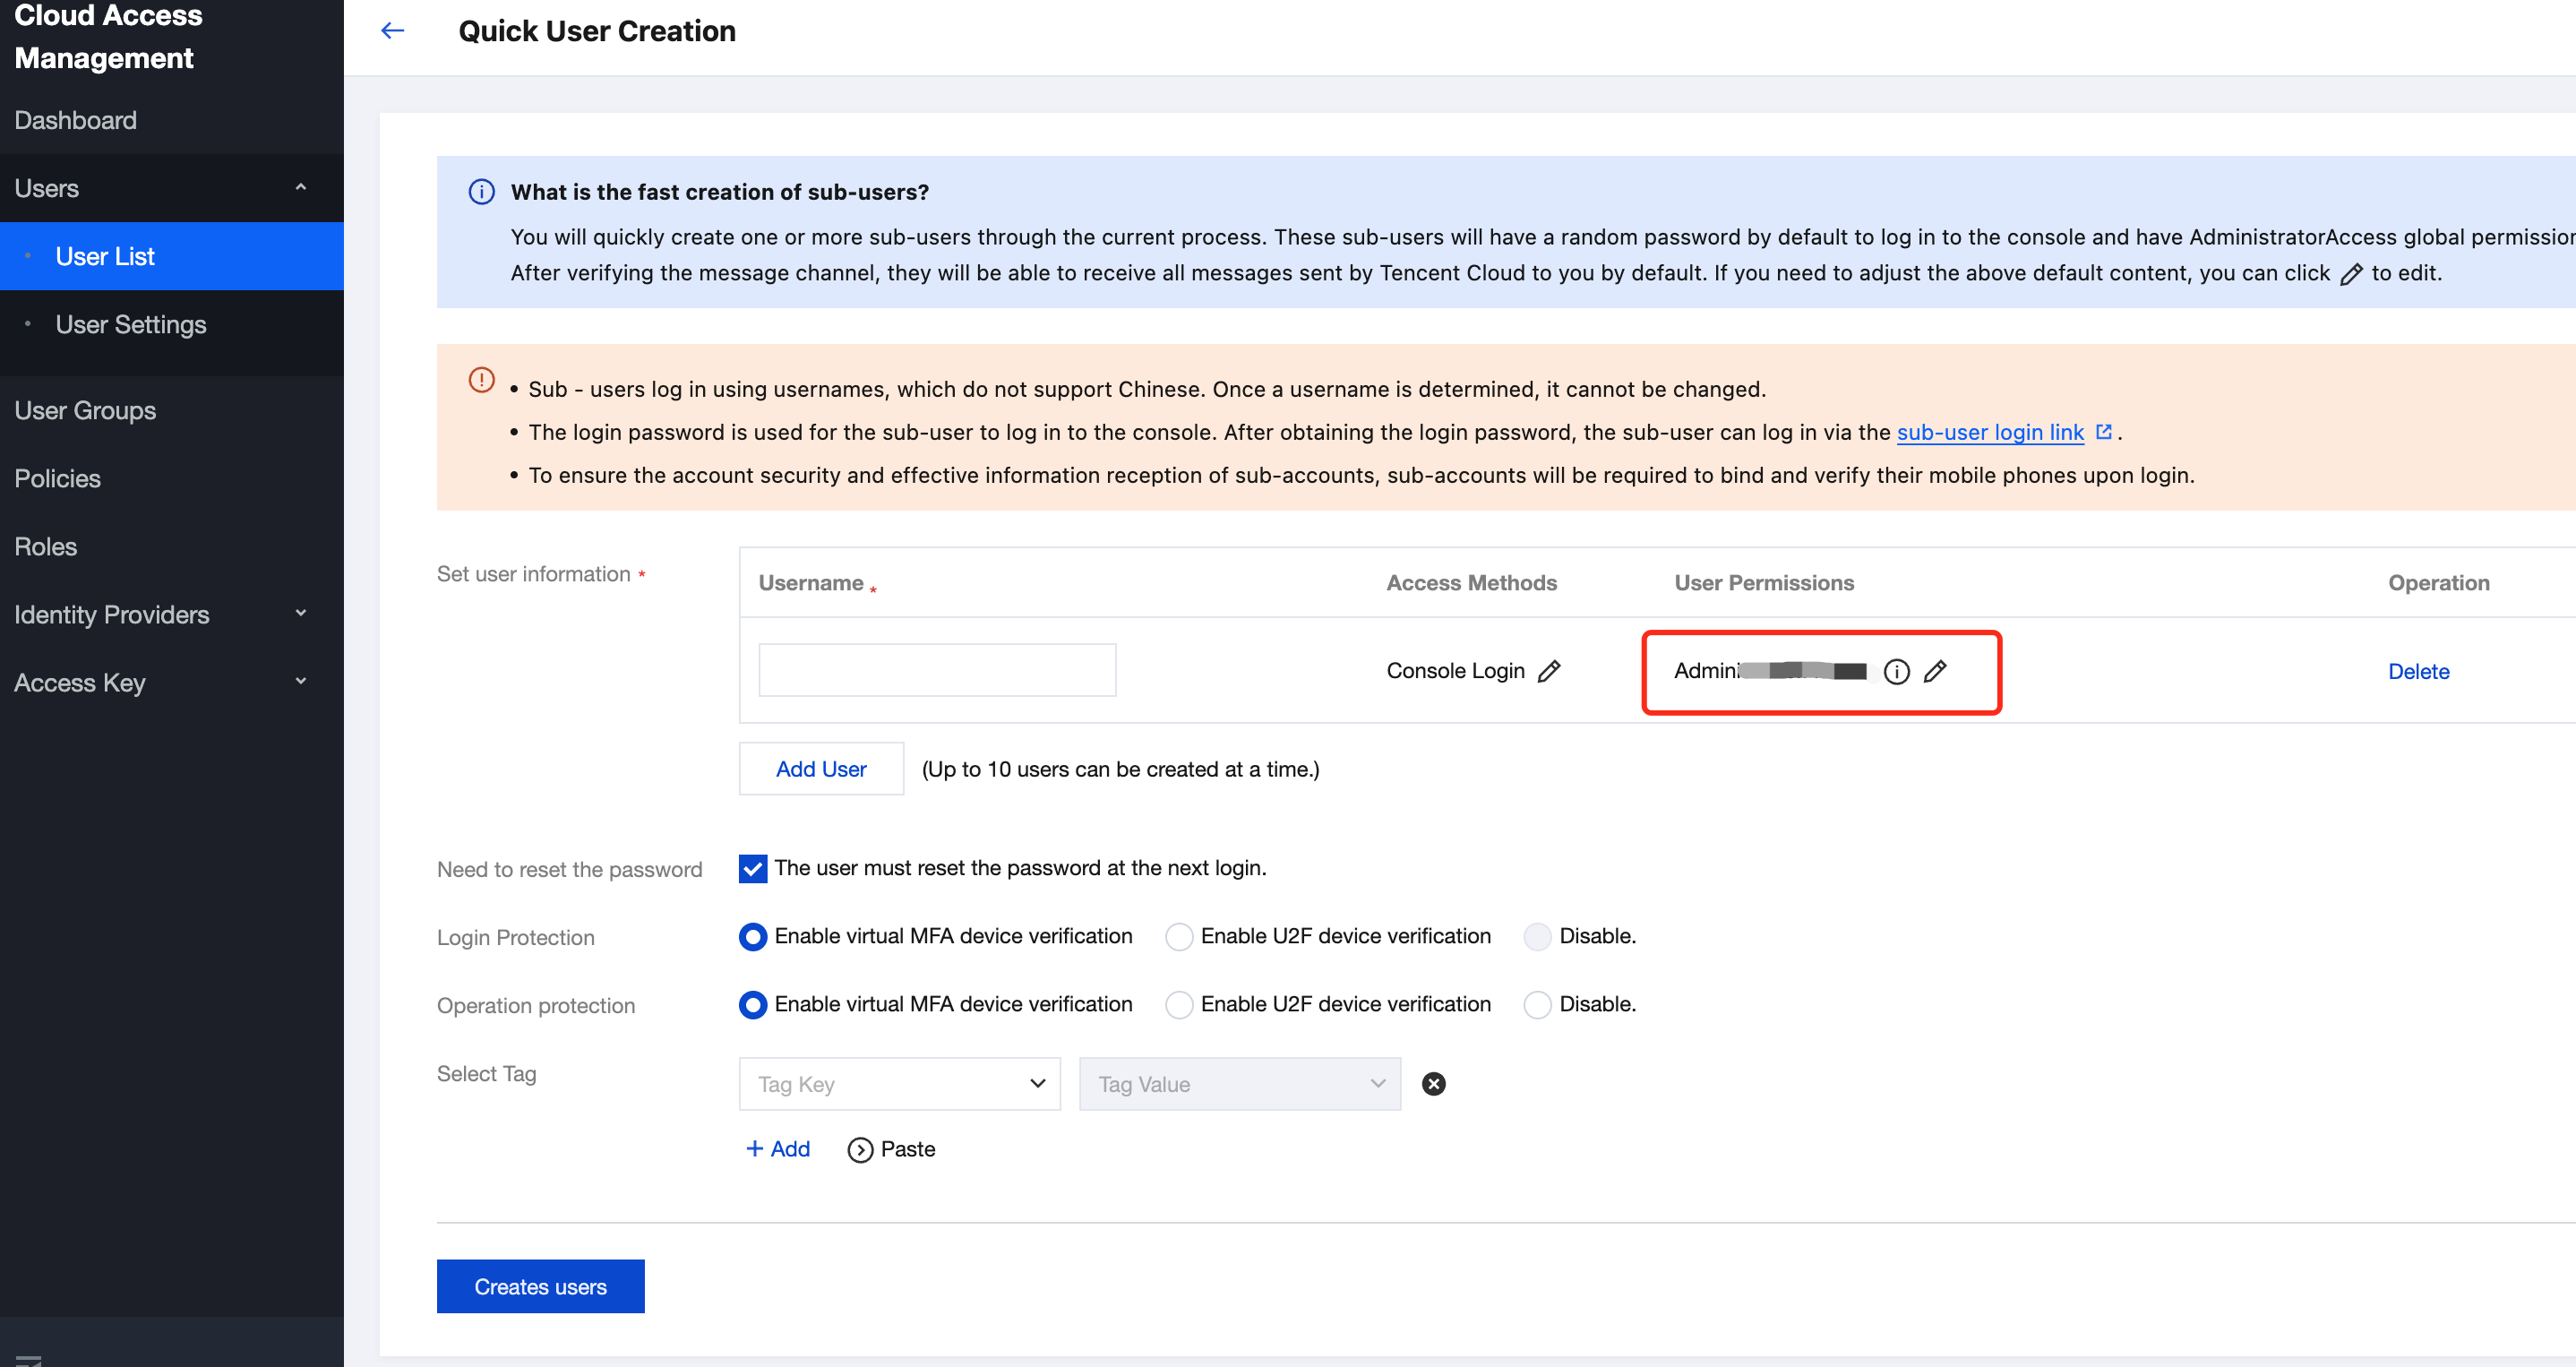Click the Paste tags icon

tap(859, 1150)
